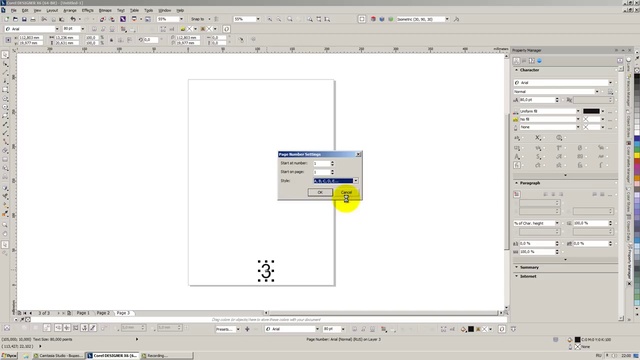This screenshot has height=360, width=640.
Task: Cancel the Page Number Settings dialog
Action: click(x=346, y=192)
